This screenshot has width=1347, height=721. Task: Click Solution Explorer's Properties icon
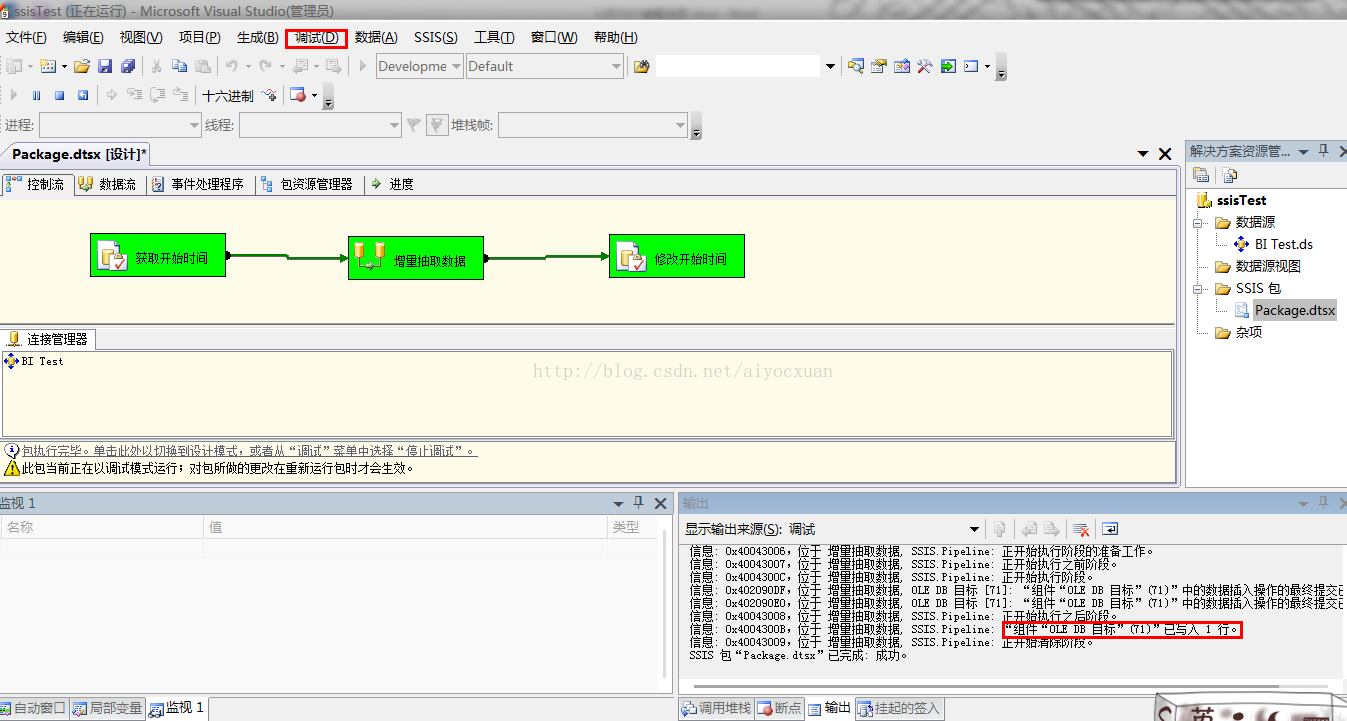1201,175
